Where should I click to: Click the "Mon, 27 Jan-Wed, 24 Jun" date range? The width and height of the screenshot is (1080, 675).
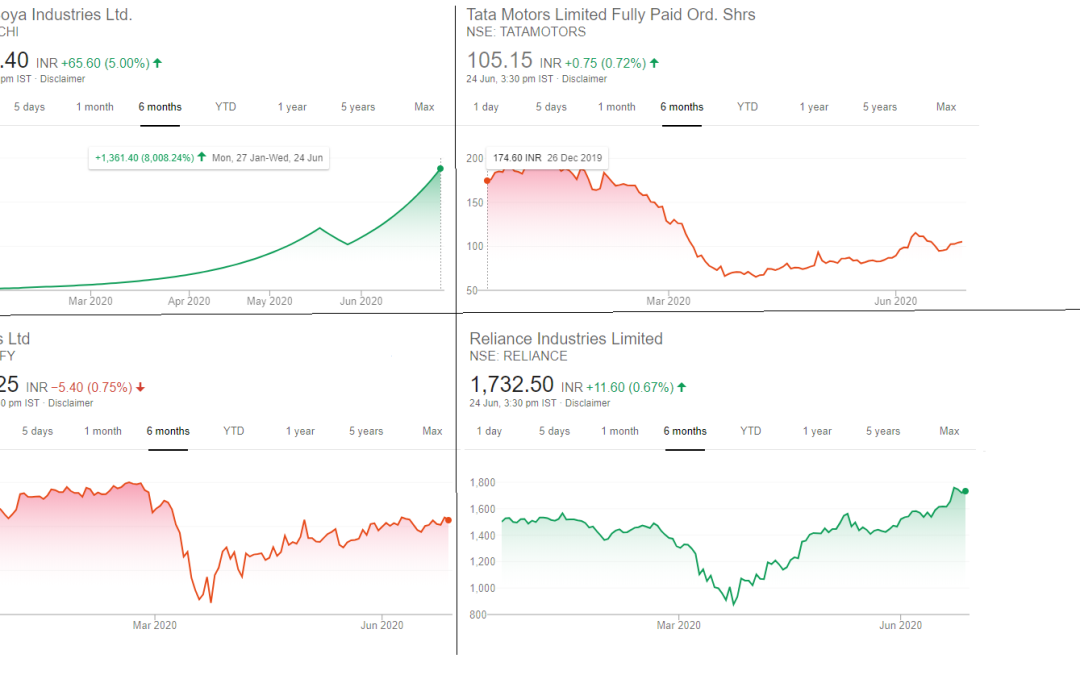(x=267, y=158)
